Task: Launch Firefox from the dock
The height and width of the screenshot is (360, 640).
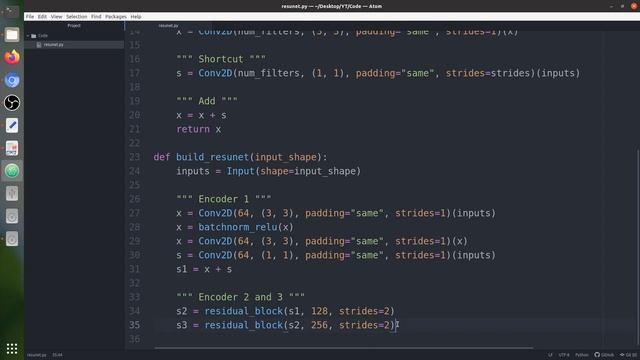Action: 12,57
